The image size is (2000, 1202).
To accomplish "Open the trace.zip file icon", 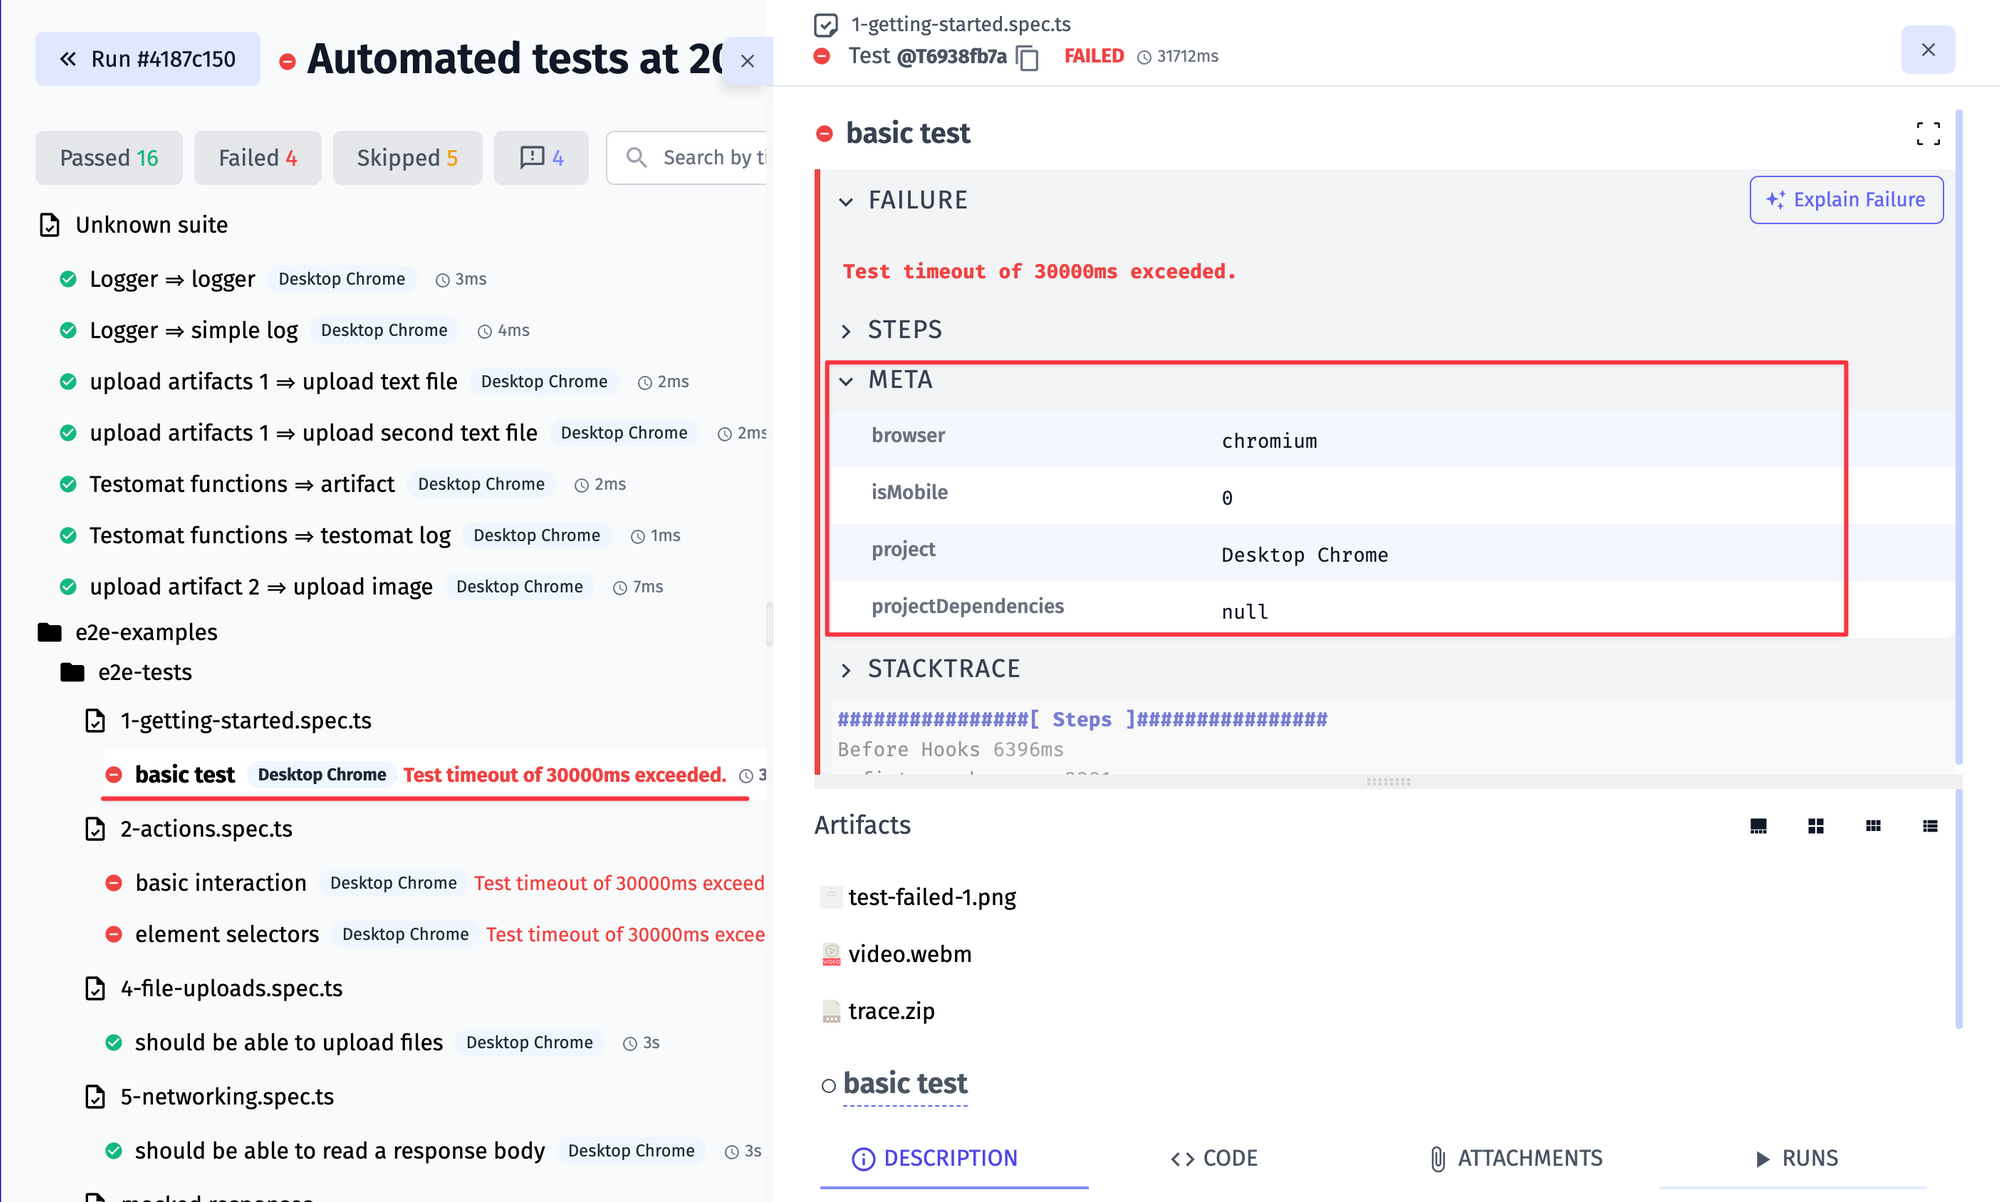I will (831, 1011).
